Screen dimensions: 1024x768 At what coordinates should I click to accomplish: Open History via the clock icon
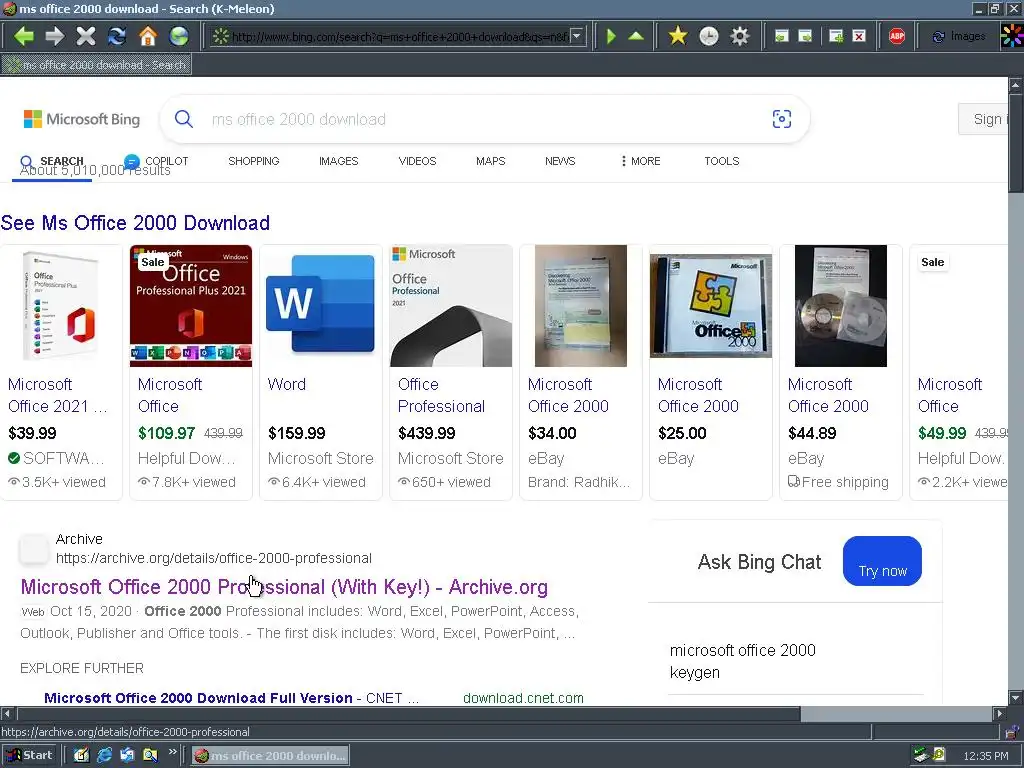(709, 36)
